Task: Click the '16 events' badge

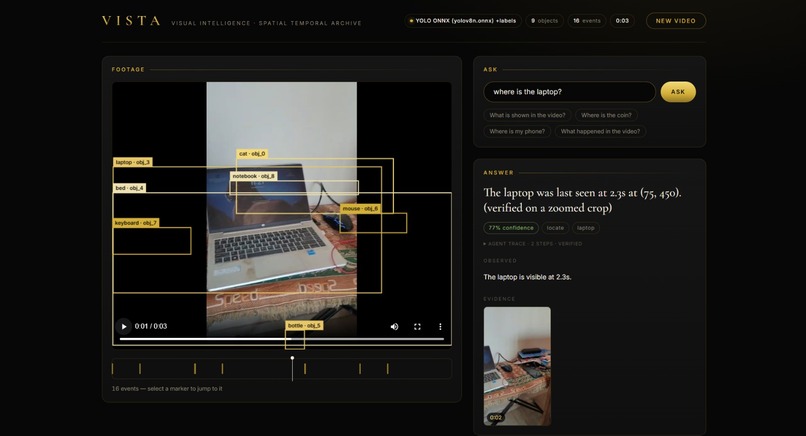Action: point(587,21)
